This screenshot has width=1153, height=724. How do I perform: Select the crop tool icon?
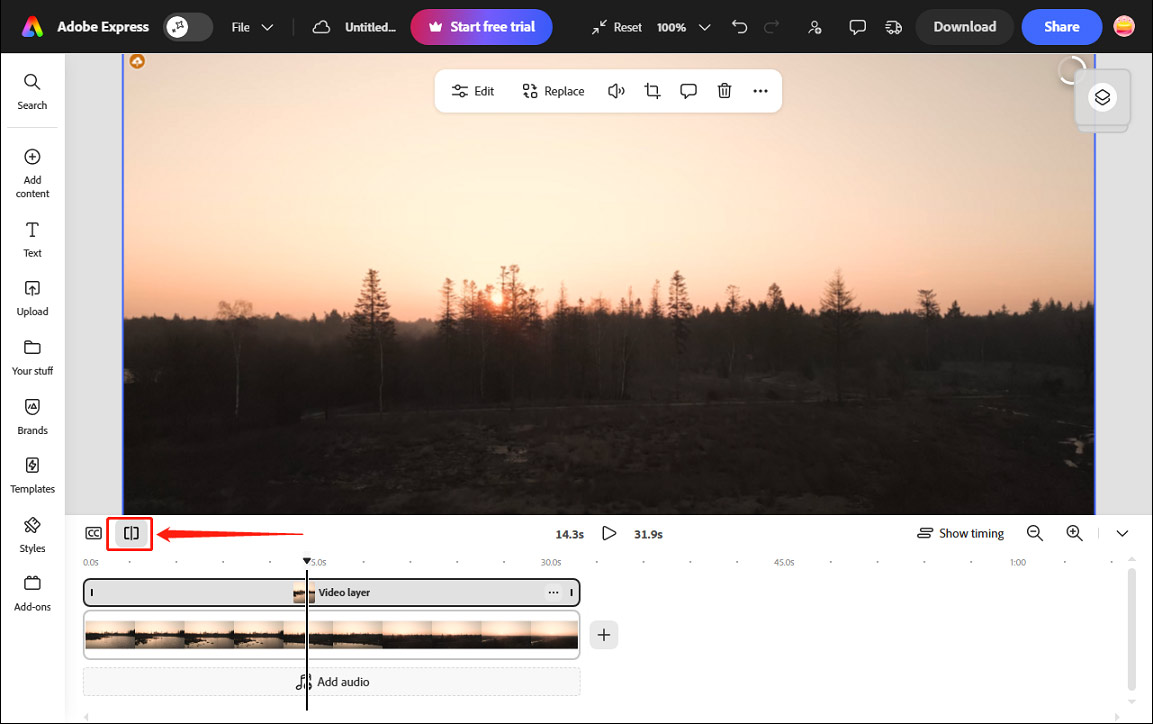coord(652,91)
